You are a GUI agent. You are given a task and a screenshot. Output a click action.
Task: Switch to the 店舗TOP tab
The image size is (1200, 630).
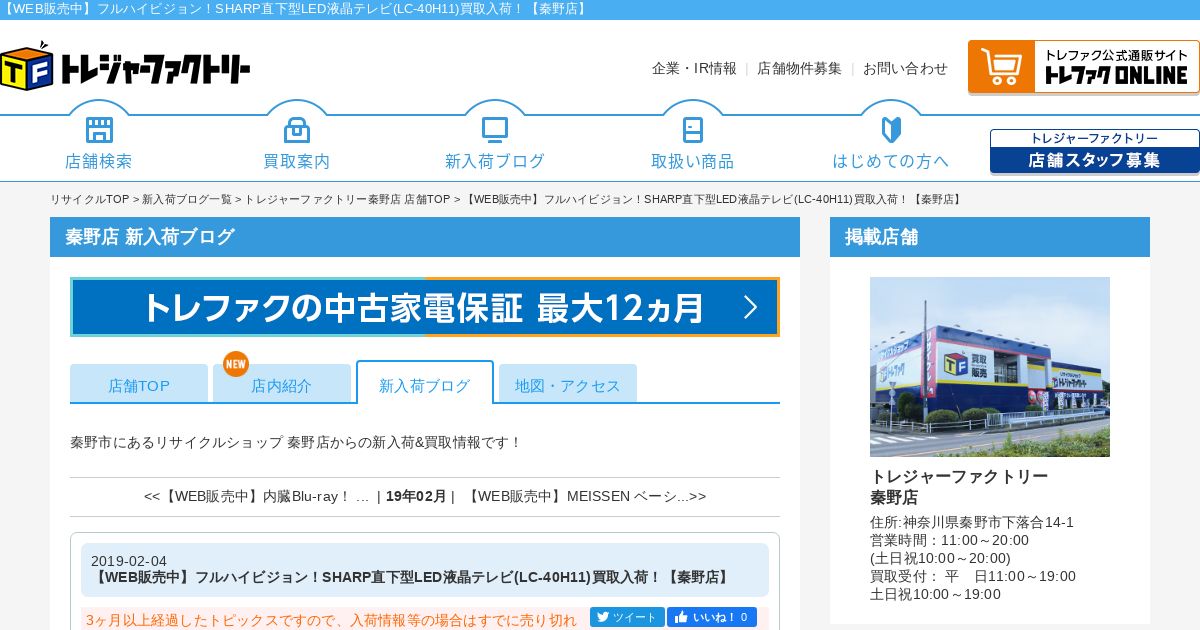coord(139,384)
